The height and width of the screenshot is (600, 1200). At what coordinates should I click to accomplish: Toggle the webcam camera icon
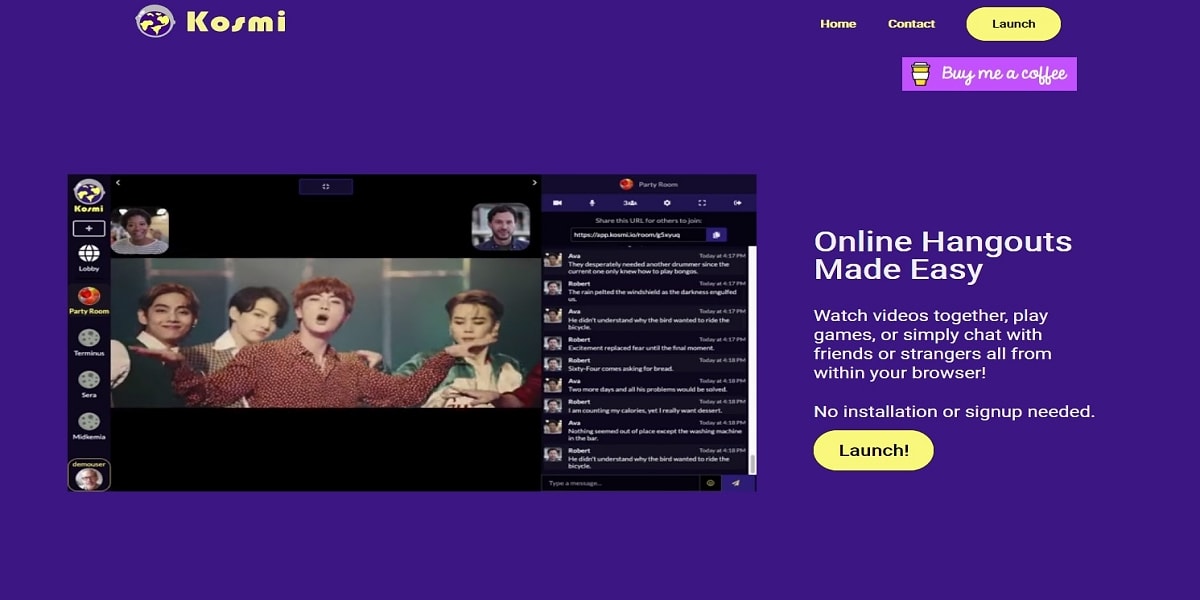pos(558,203)
